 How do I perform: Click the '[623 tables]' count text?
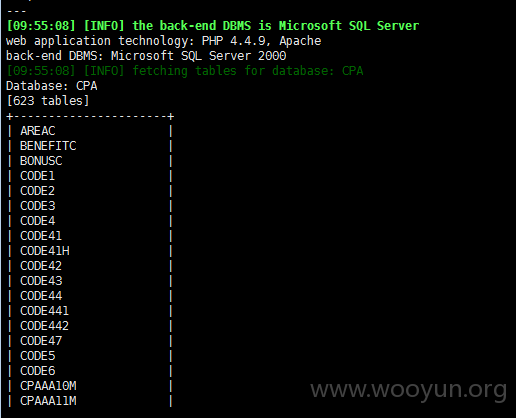[48, 101]
